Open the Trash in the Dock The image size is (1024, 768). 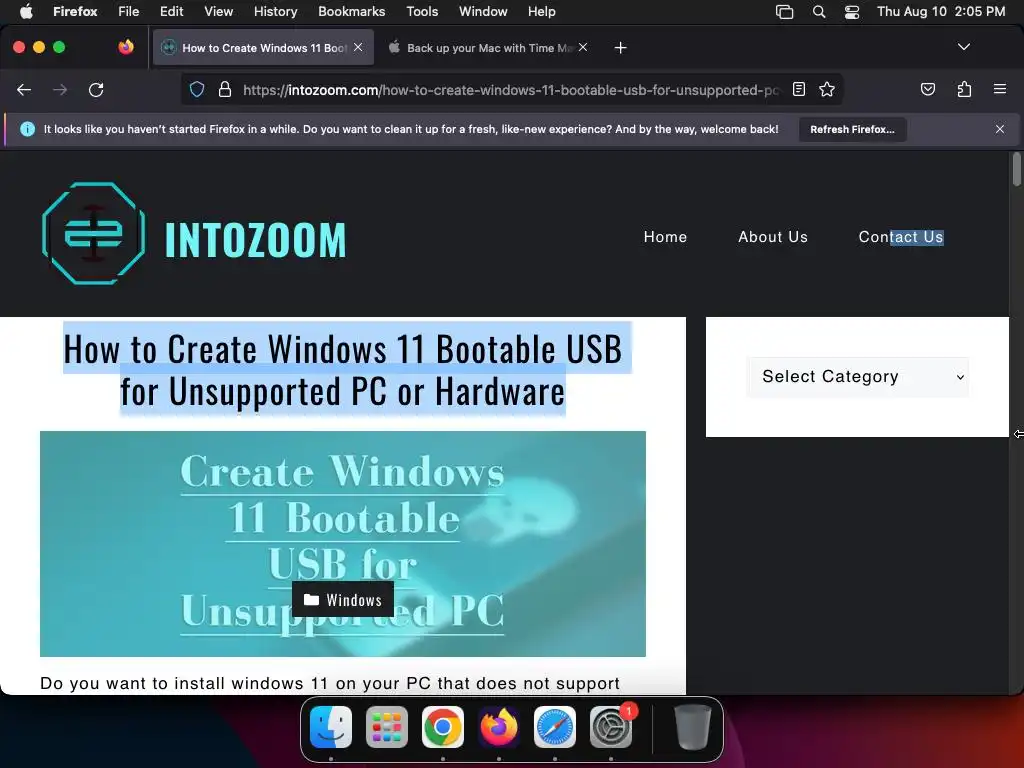point(692,727)
